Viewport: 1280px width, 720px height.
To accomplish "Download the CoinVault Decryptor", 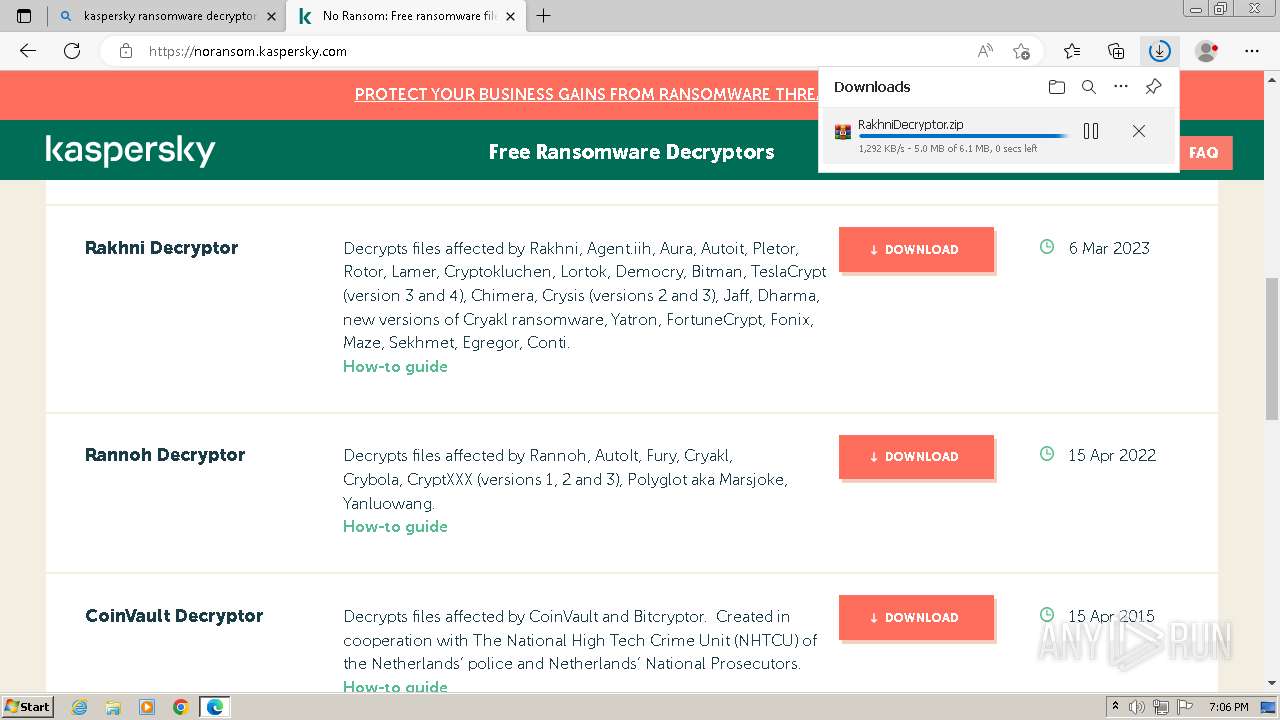I will [x=916, y=618].
